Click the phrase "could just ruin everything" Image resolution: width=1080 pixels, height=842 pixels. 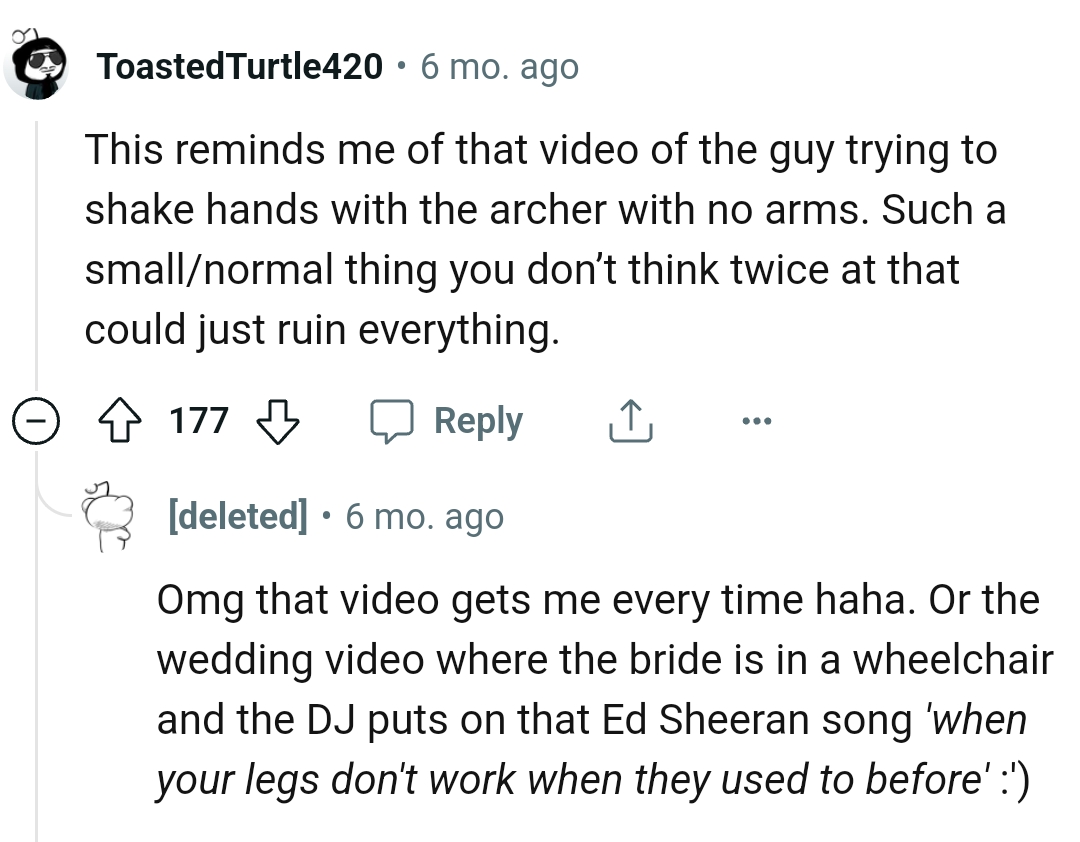click(x=320, y=330)
